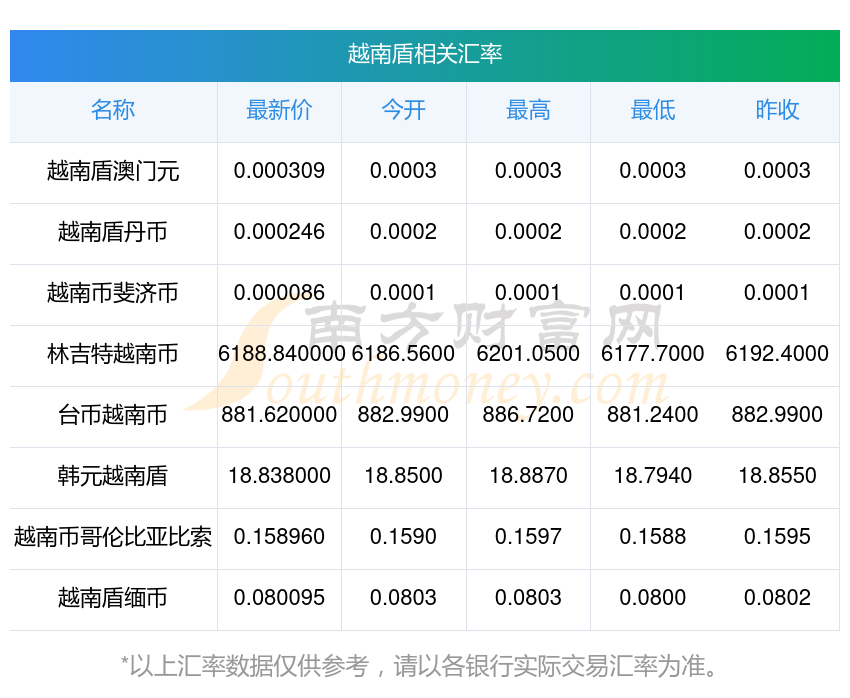This screenshot has height=698, width=850.
Task: Select the 最新价 column header
Action: click(279, 110)
